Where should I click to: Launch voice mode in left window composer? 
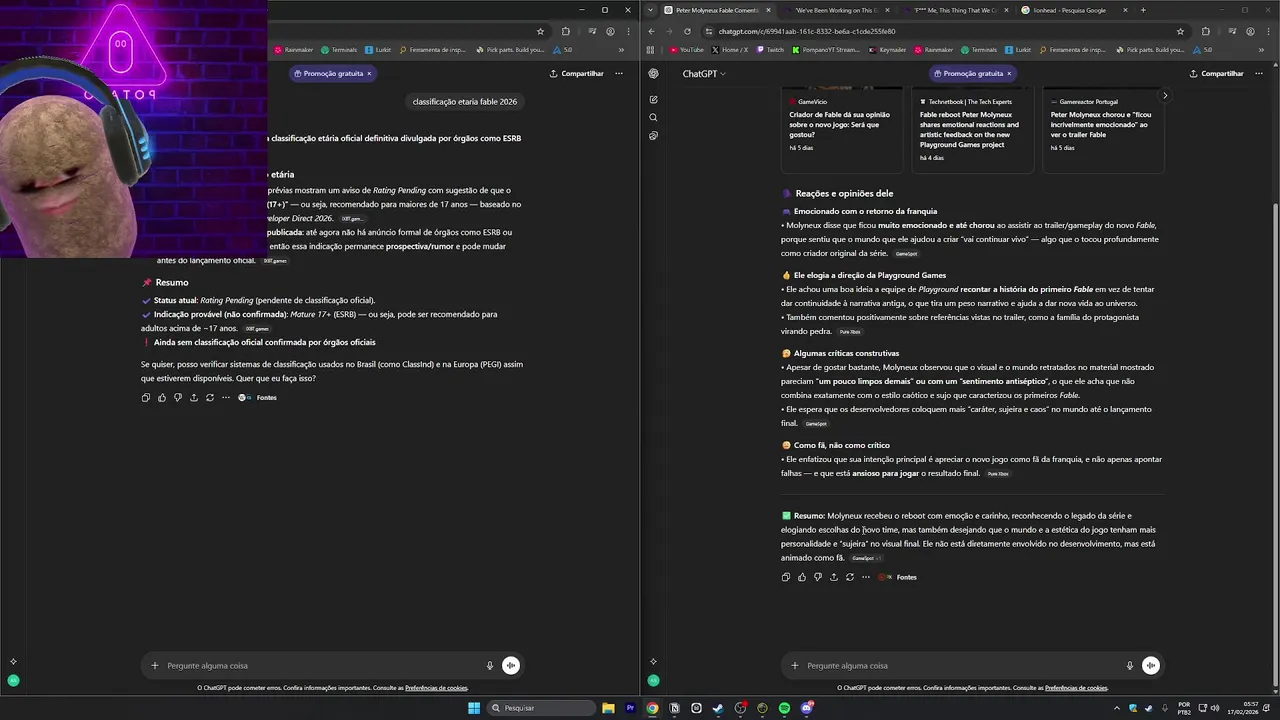[x=511, y=665]
